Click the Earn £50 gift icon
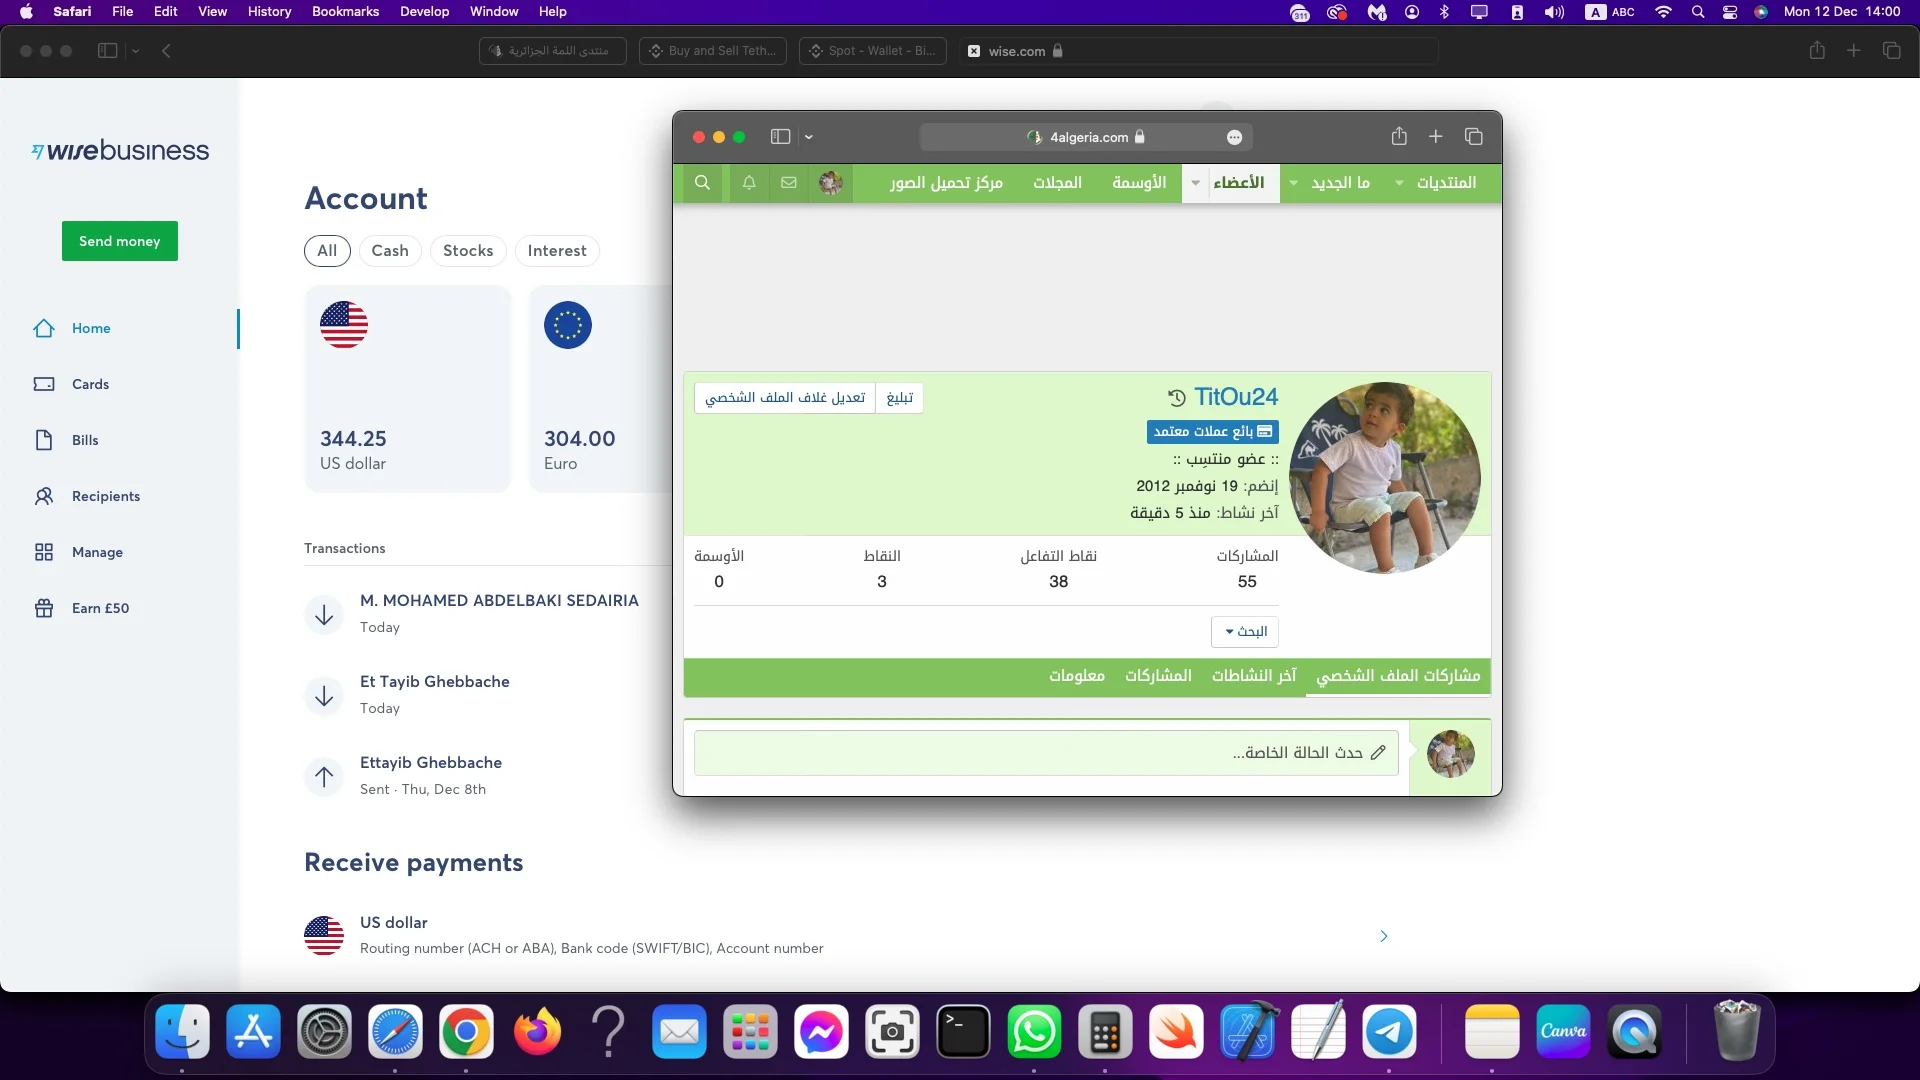The image size is (1920, 1080). 44,608
